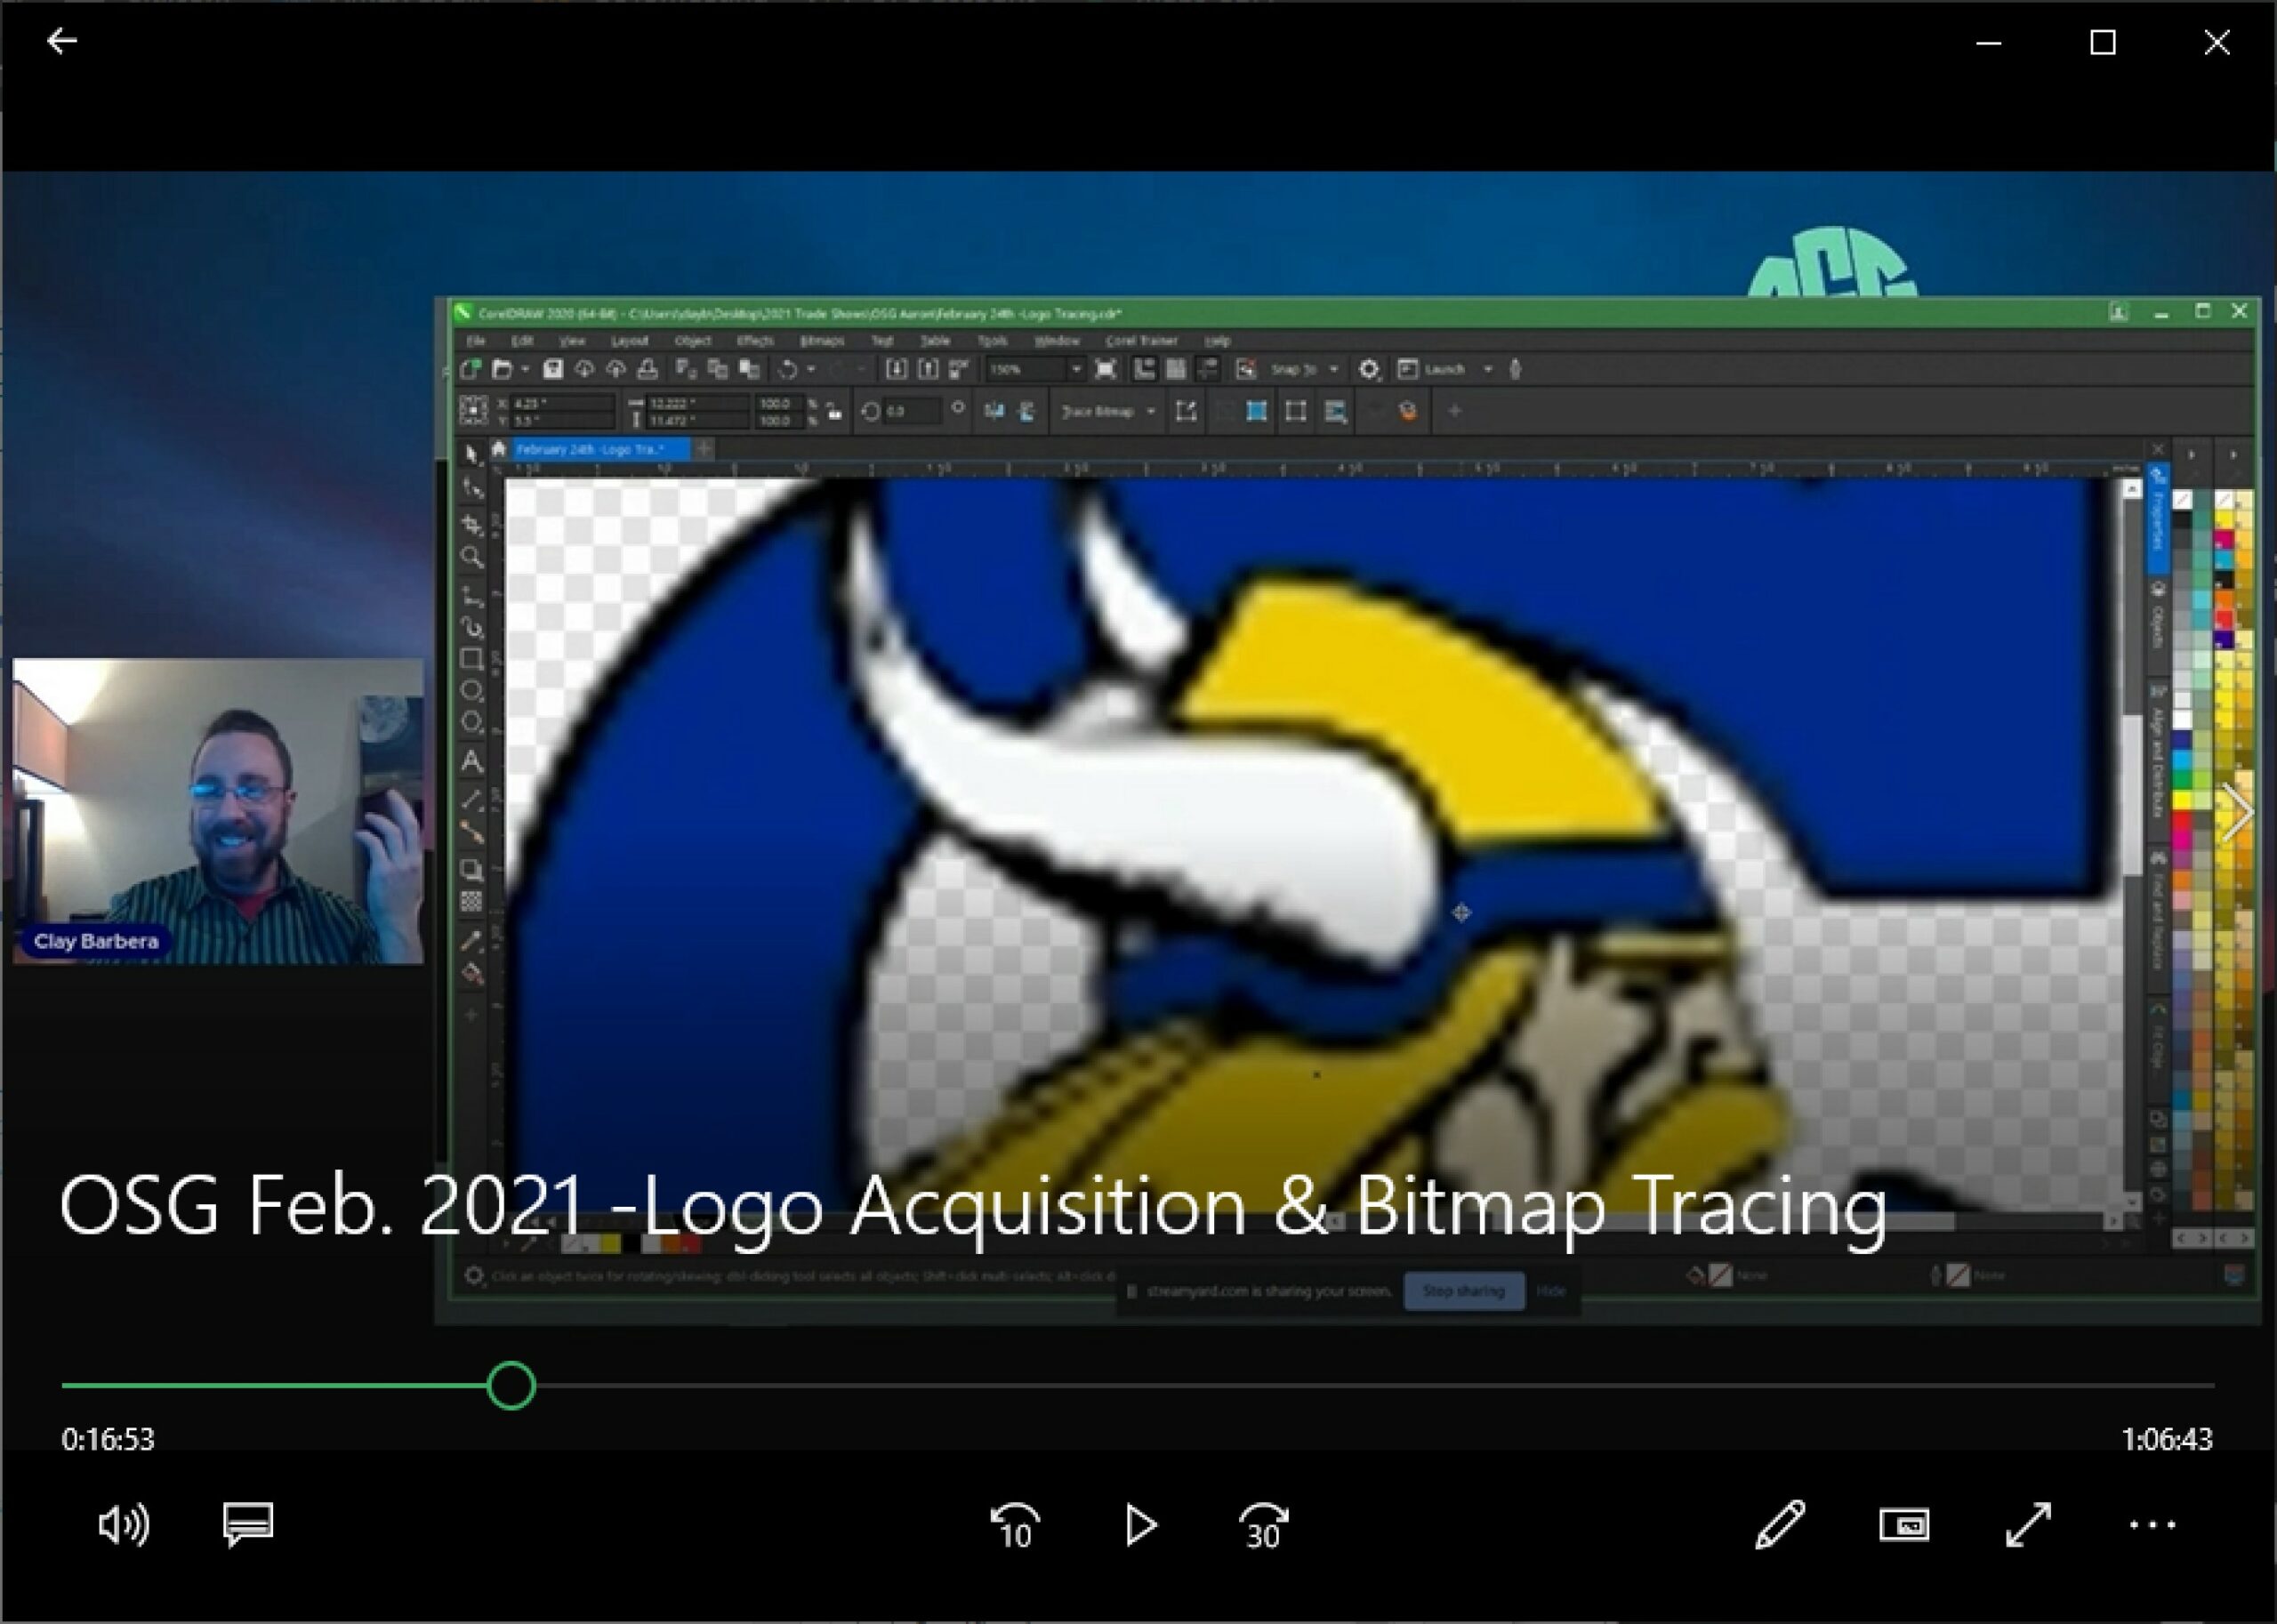
Task: Skip back 10 seconds
Action: (x=1014, y=1526)
